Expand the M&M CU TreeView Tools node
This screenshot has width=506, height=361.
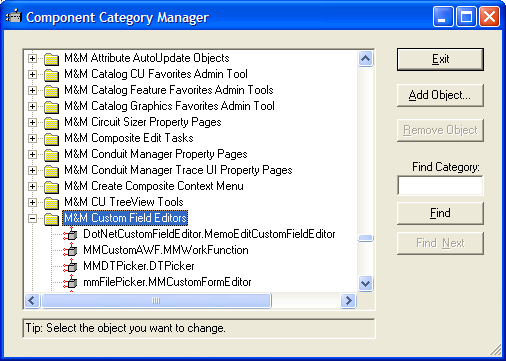pos(32,202)
